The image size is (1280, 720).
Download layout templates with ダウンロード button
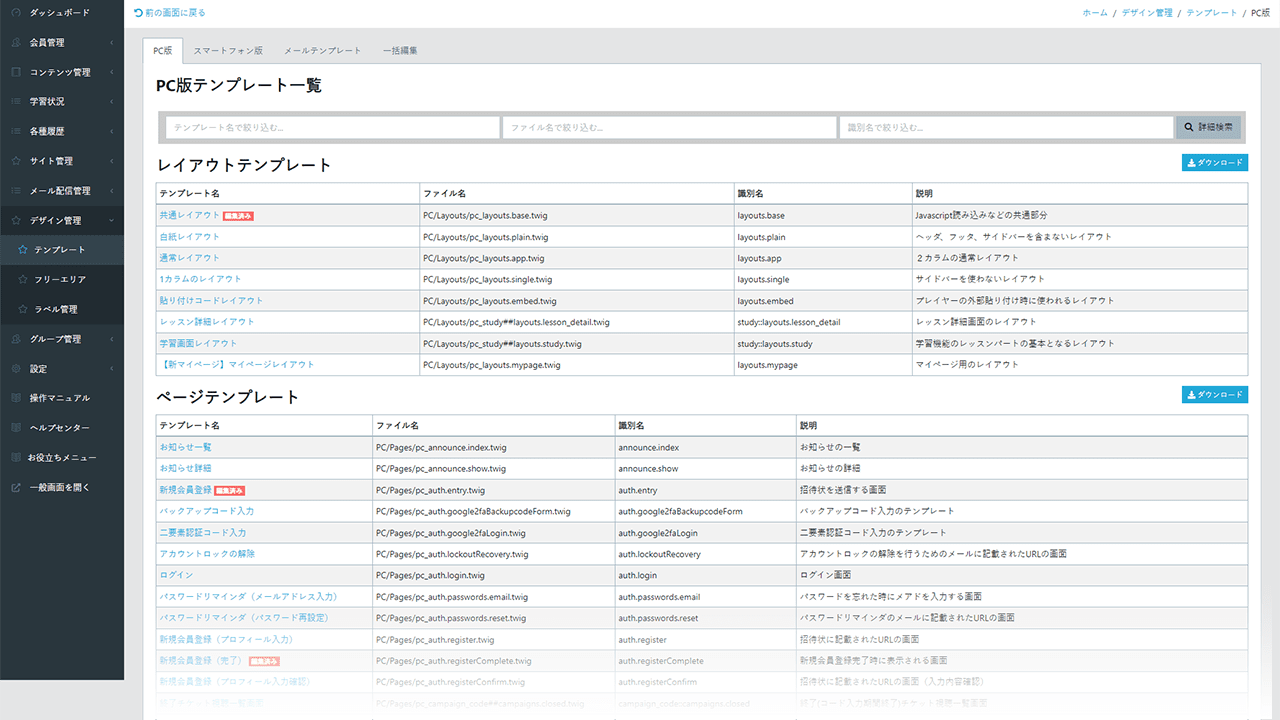(x=1214, y=163)
